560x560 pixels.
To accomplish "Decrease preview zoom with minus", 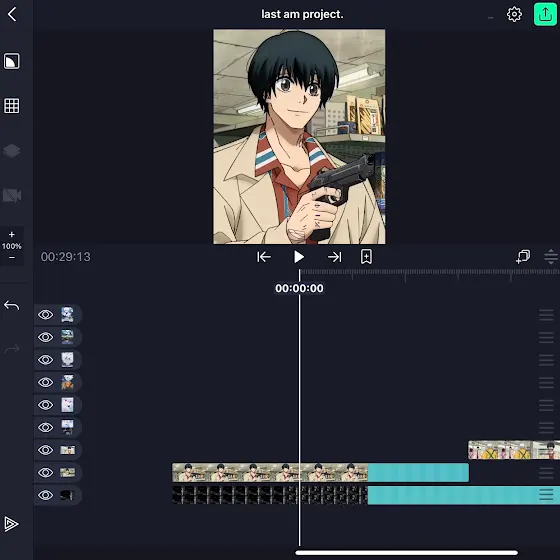I will coord(12,258).
